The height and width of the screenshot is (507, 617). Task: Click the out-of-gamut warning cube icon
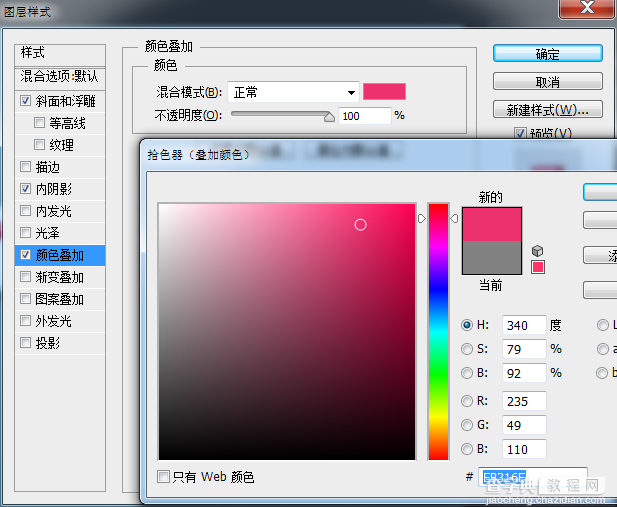(538, 251)
